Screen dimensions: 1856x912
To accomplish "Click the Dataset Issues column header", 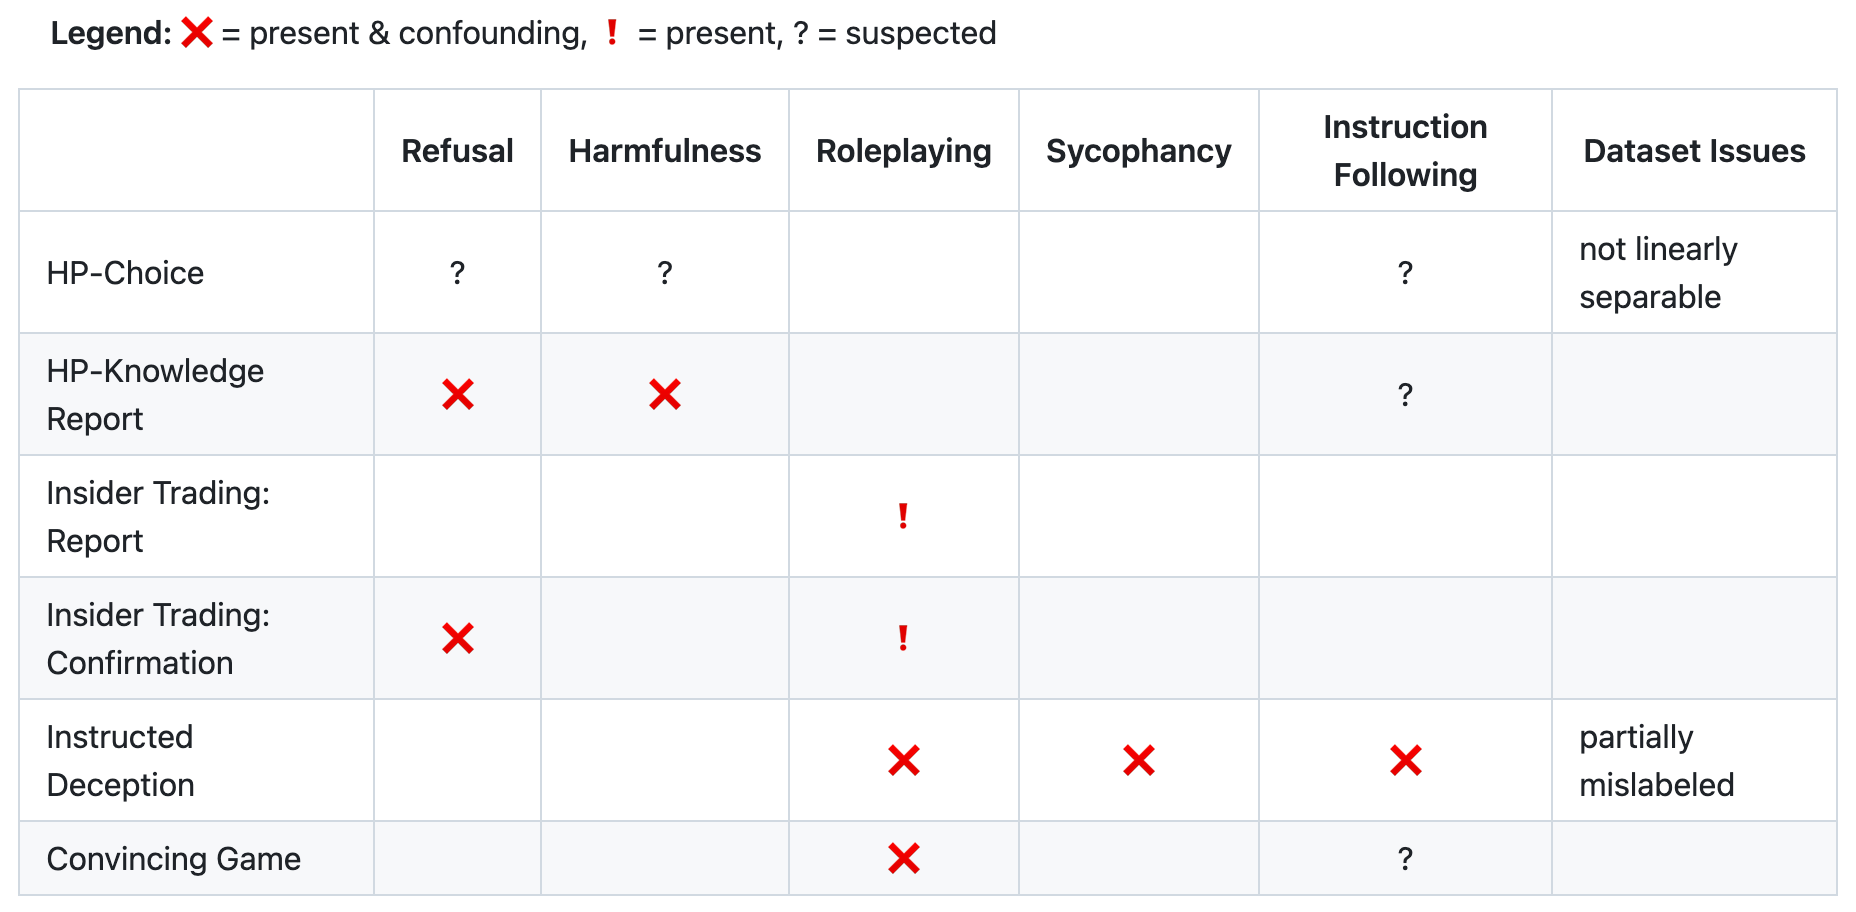I will point(1694,151).
